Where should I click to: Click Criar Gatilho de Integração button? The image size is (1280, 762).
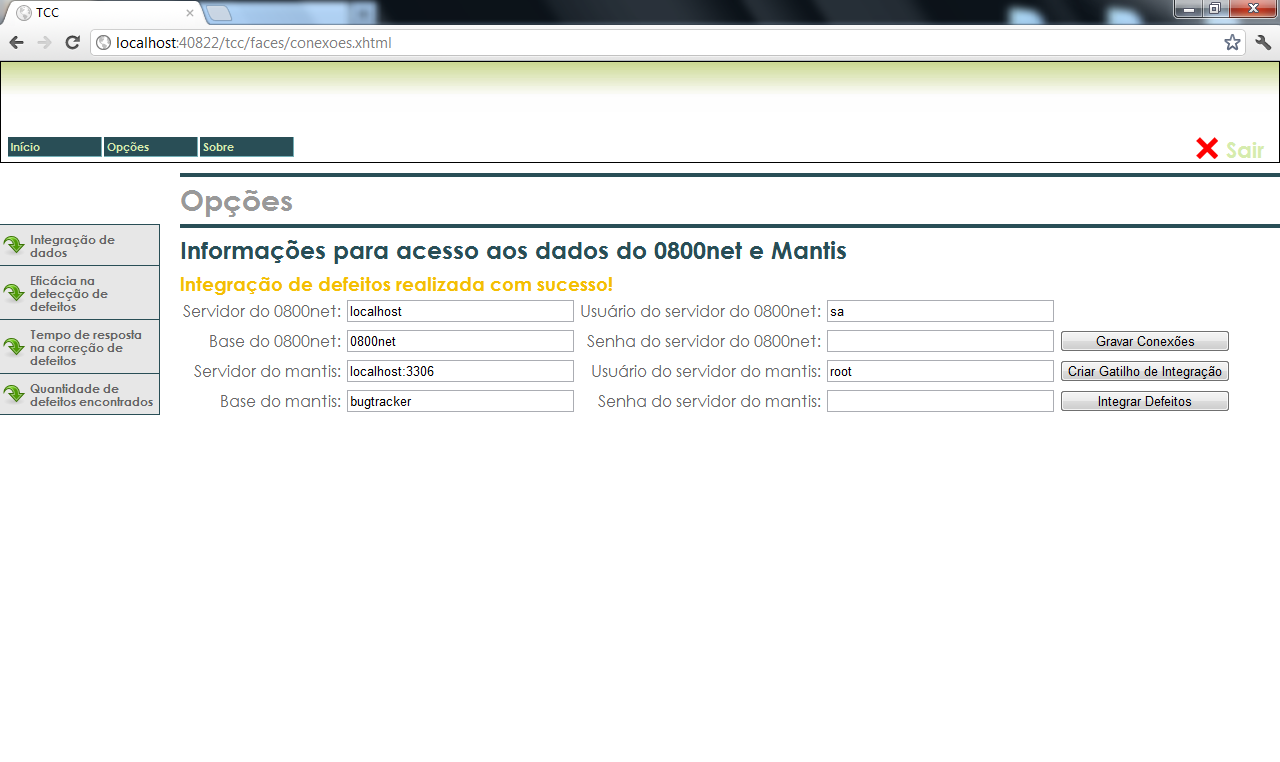tap(1145, 371)
